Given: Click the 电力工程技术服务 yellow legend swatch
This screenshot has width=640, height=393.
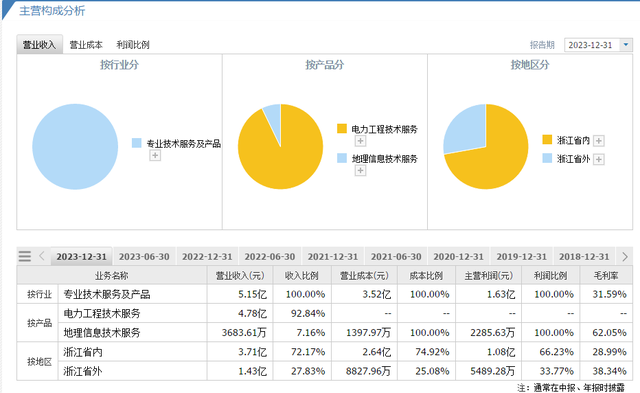Looking at the screenshot, I should point(342,129).
